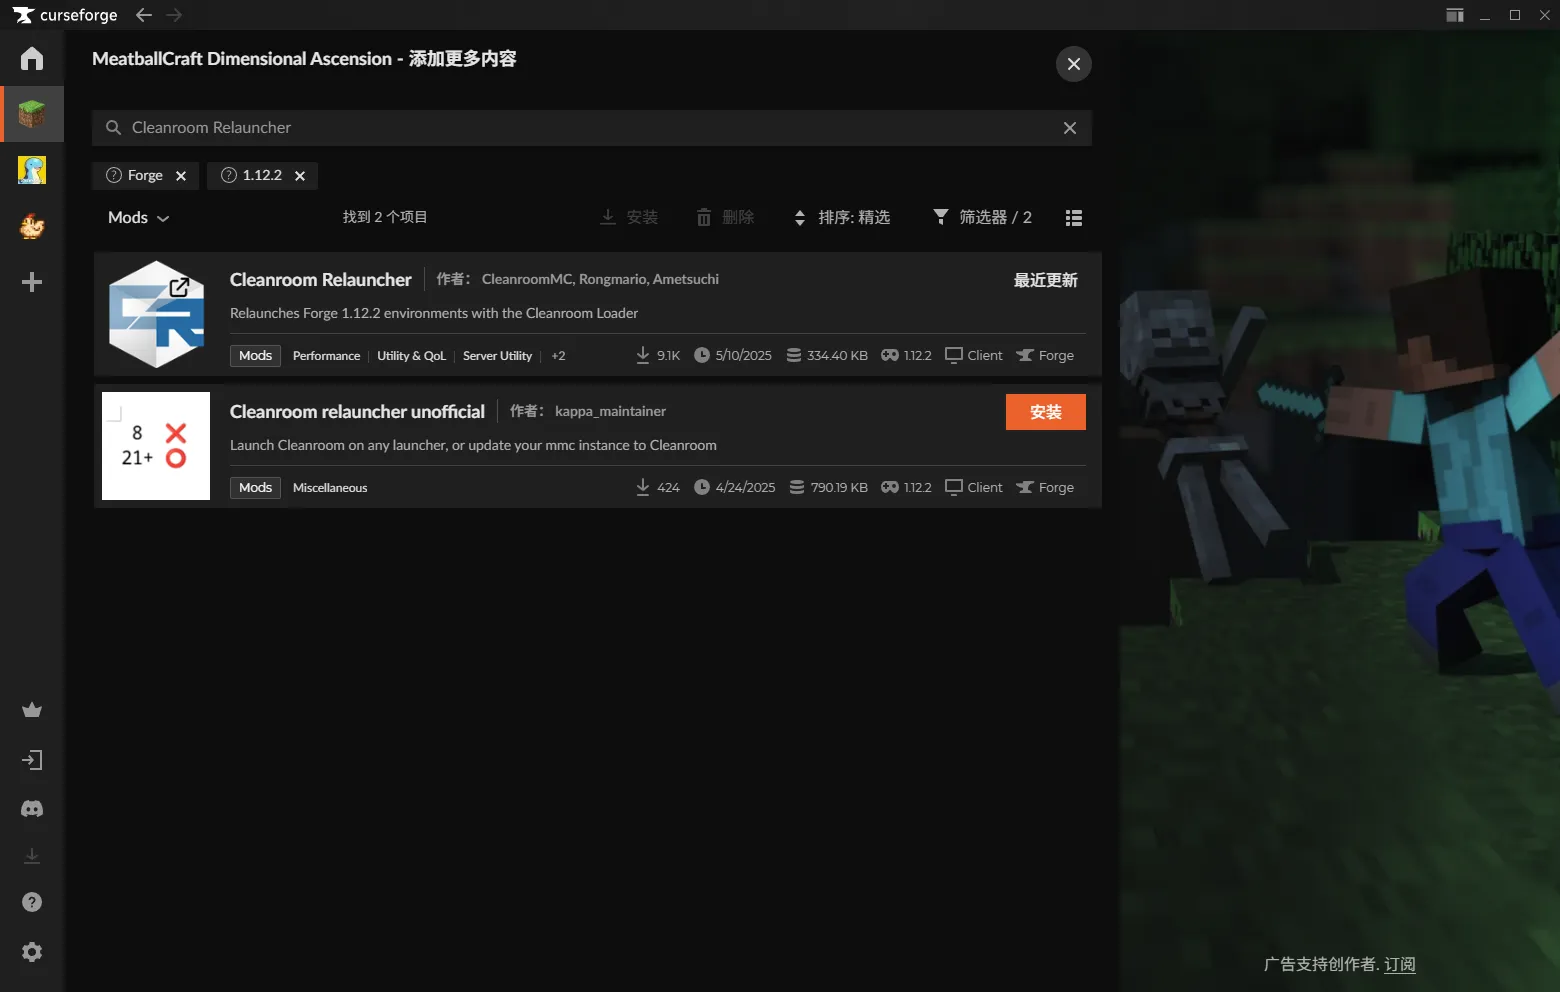Click the Server Utility category tag
Viewport: 1560px width, 992px height.
coord(497,356)
